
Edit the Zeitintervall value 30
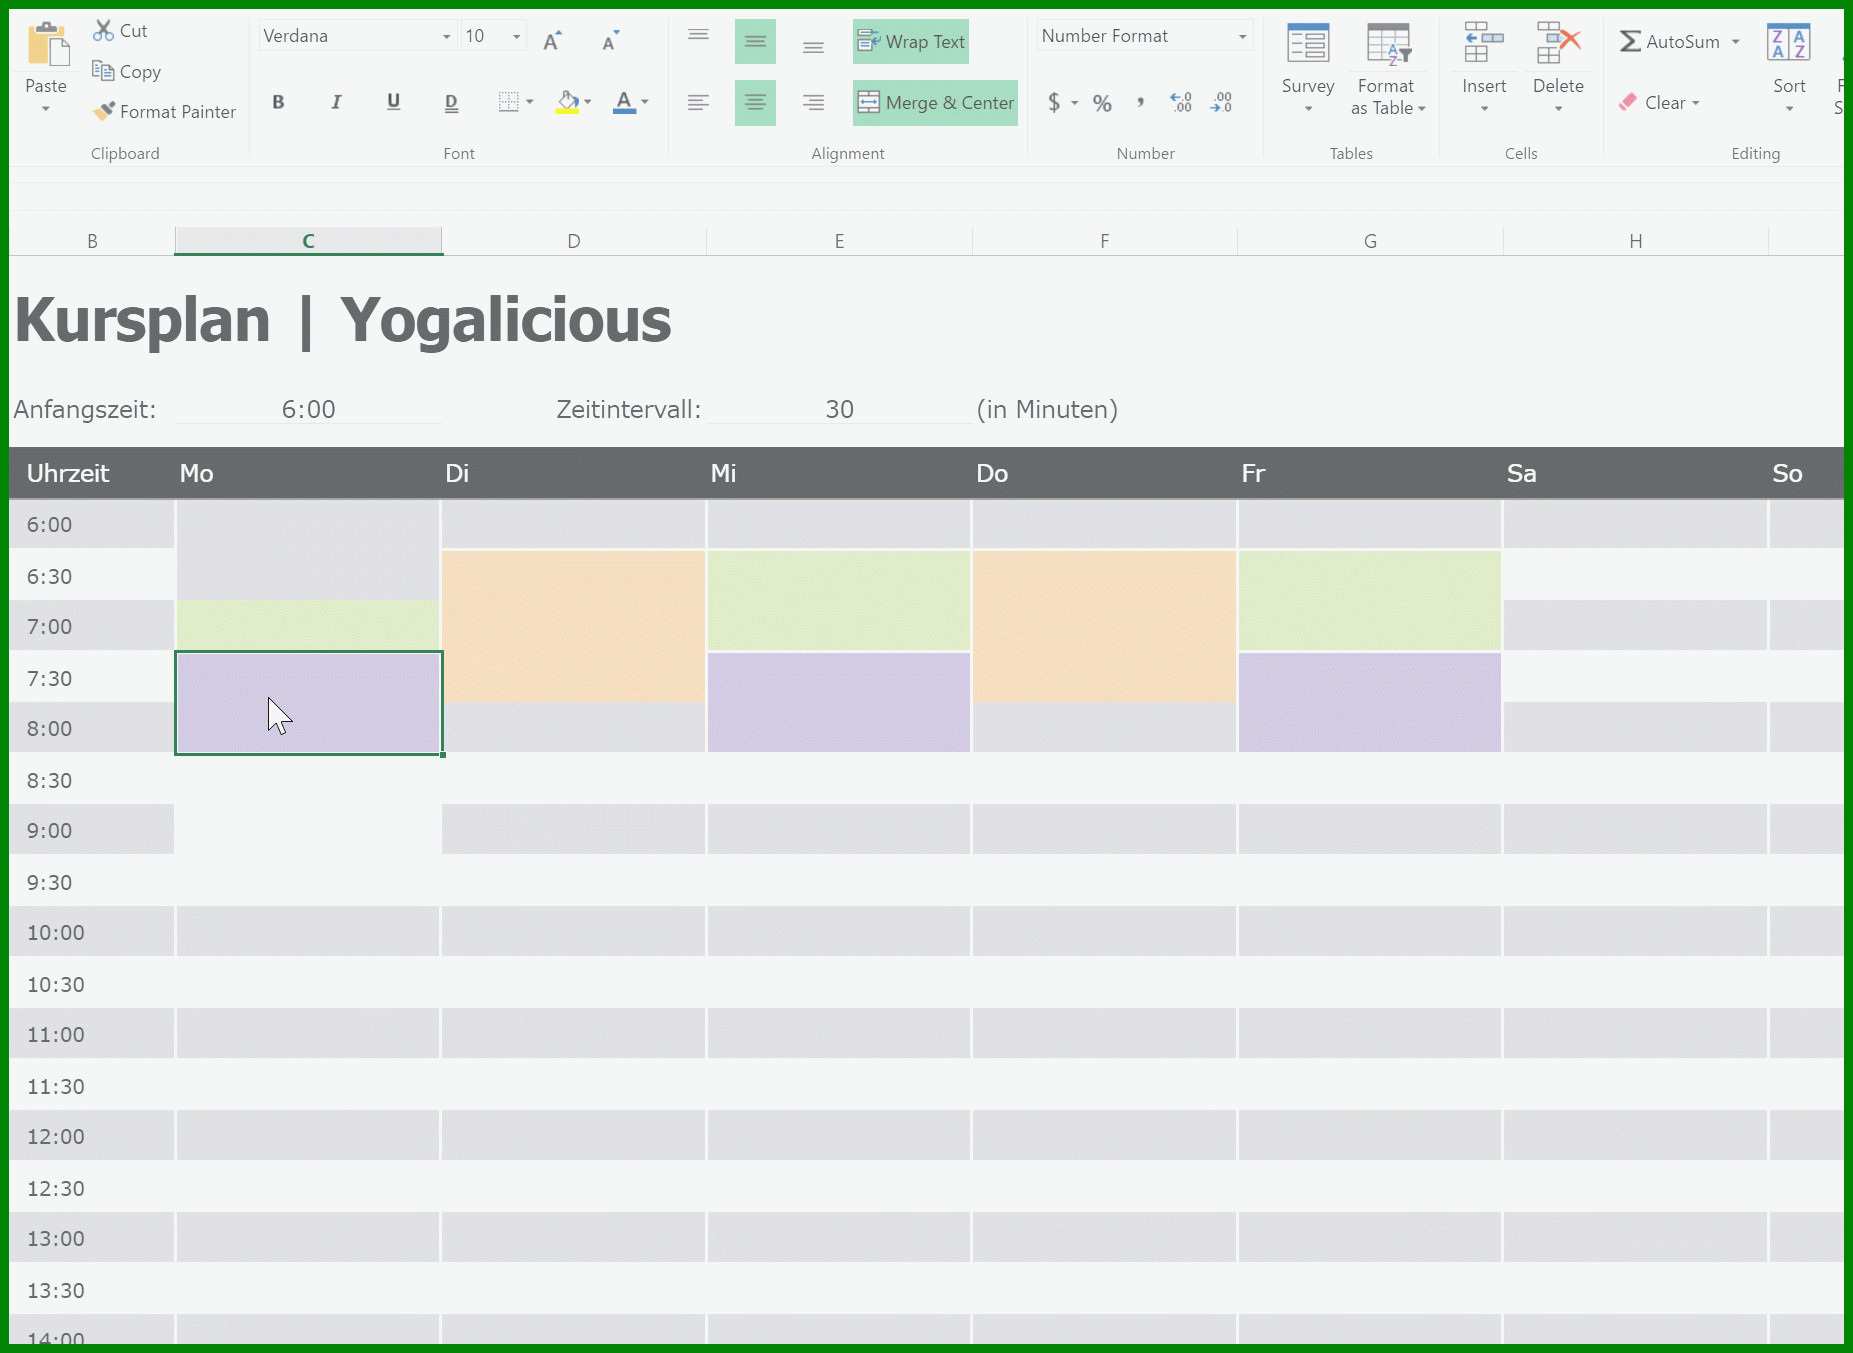pos(839,409)
